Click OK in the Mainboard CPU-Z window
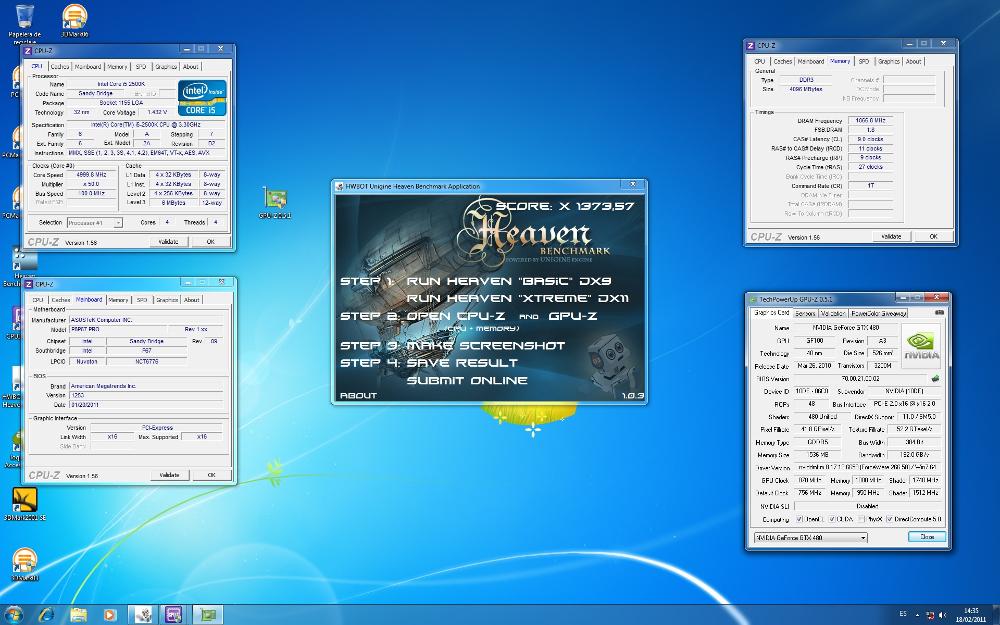This screenshot has width=1000, height=625. click(x=211, y=475)
